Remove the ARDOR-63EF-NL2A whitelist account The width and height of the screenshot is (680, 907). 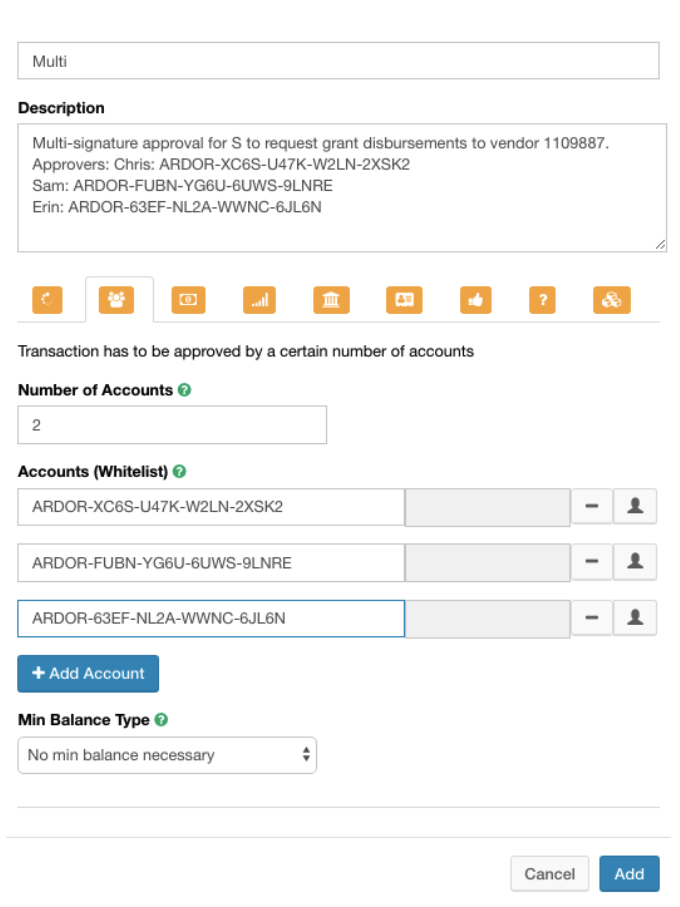[591, 618]
